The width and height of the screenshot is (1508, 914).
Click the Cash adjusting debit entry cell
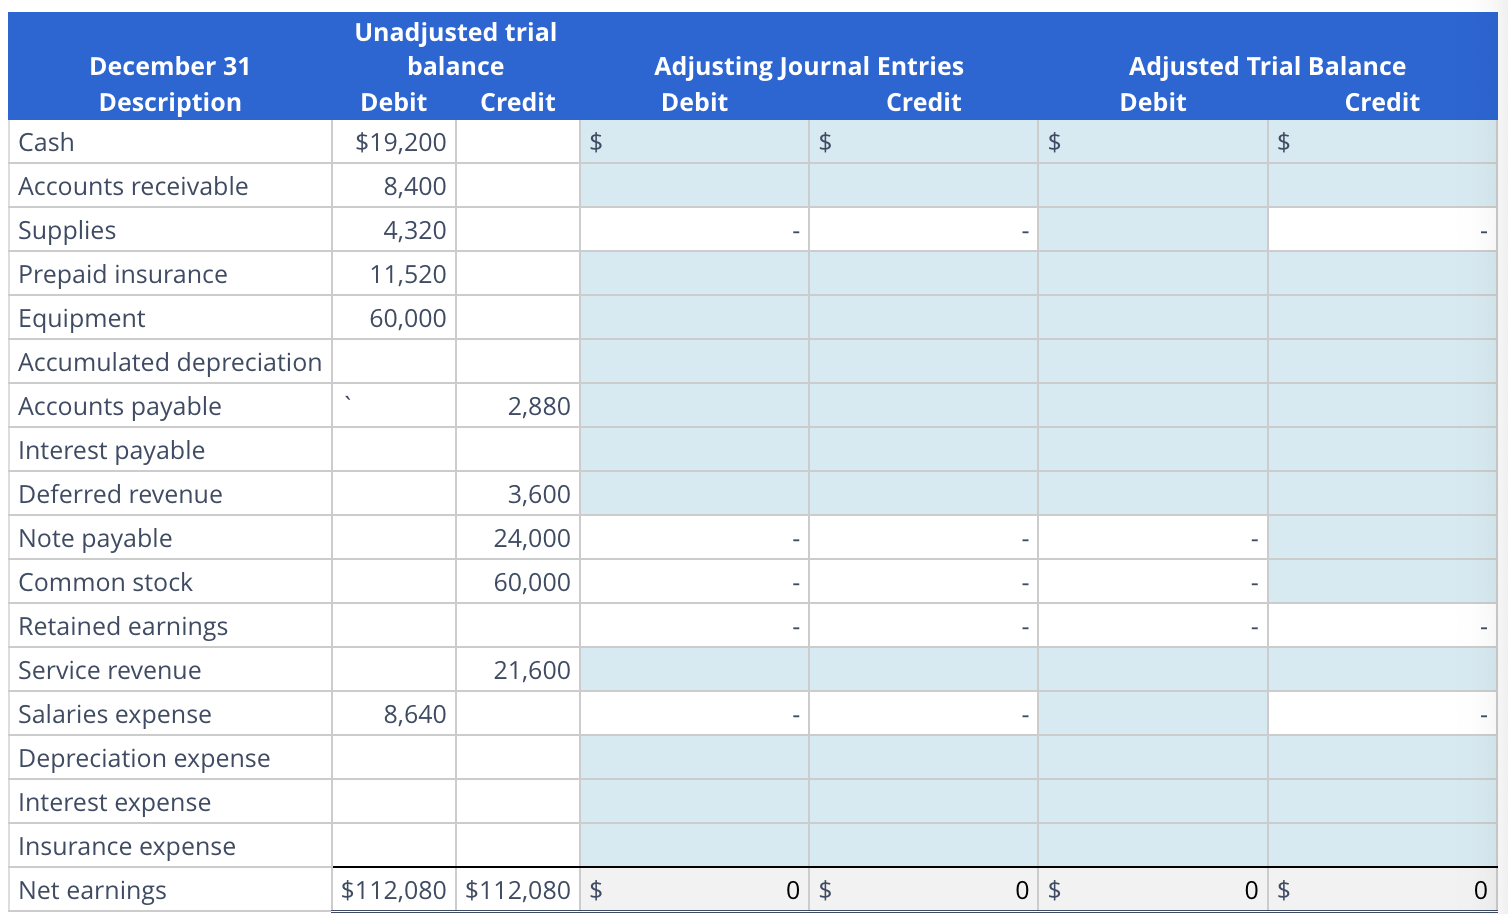point(694,141)
